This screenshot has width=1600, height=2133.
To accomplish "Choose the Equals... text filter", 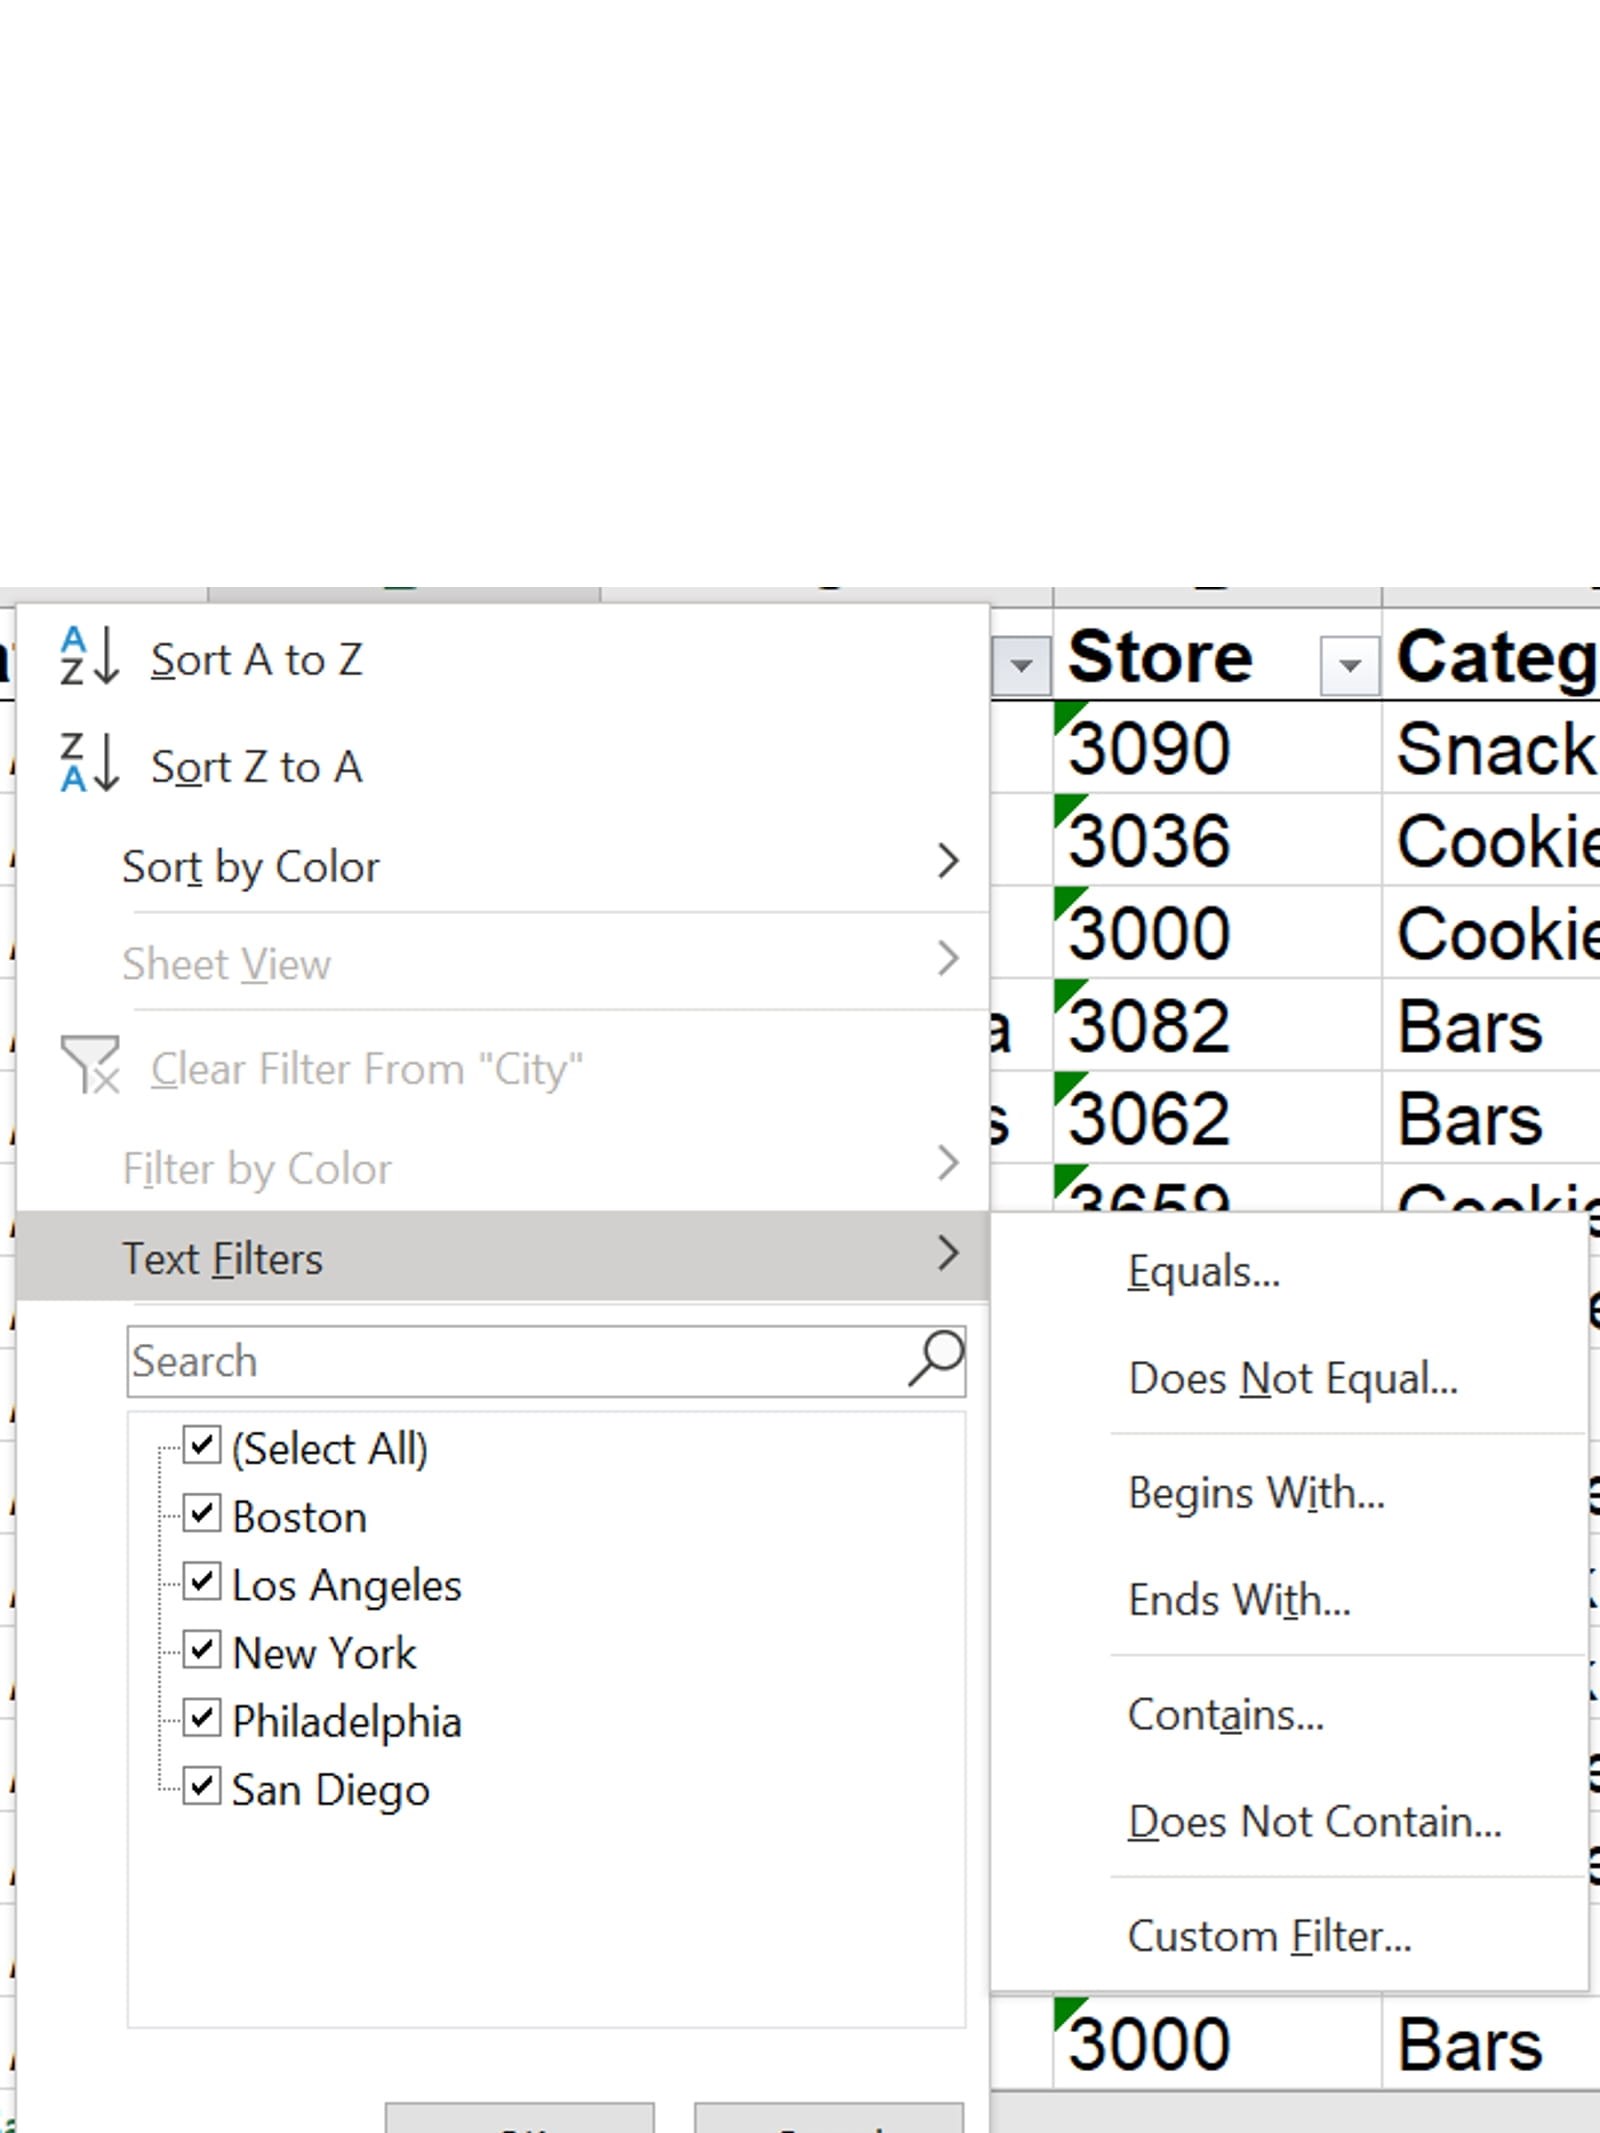I will tap(1203, 1272).
